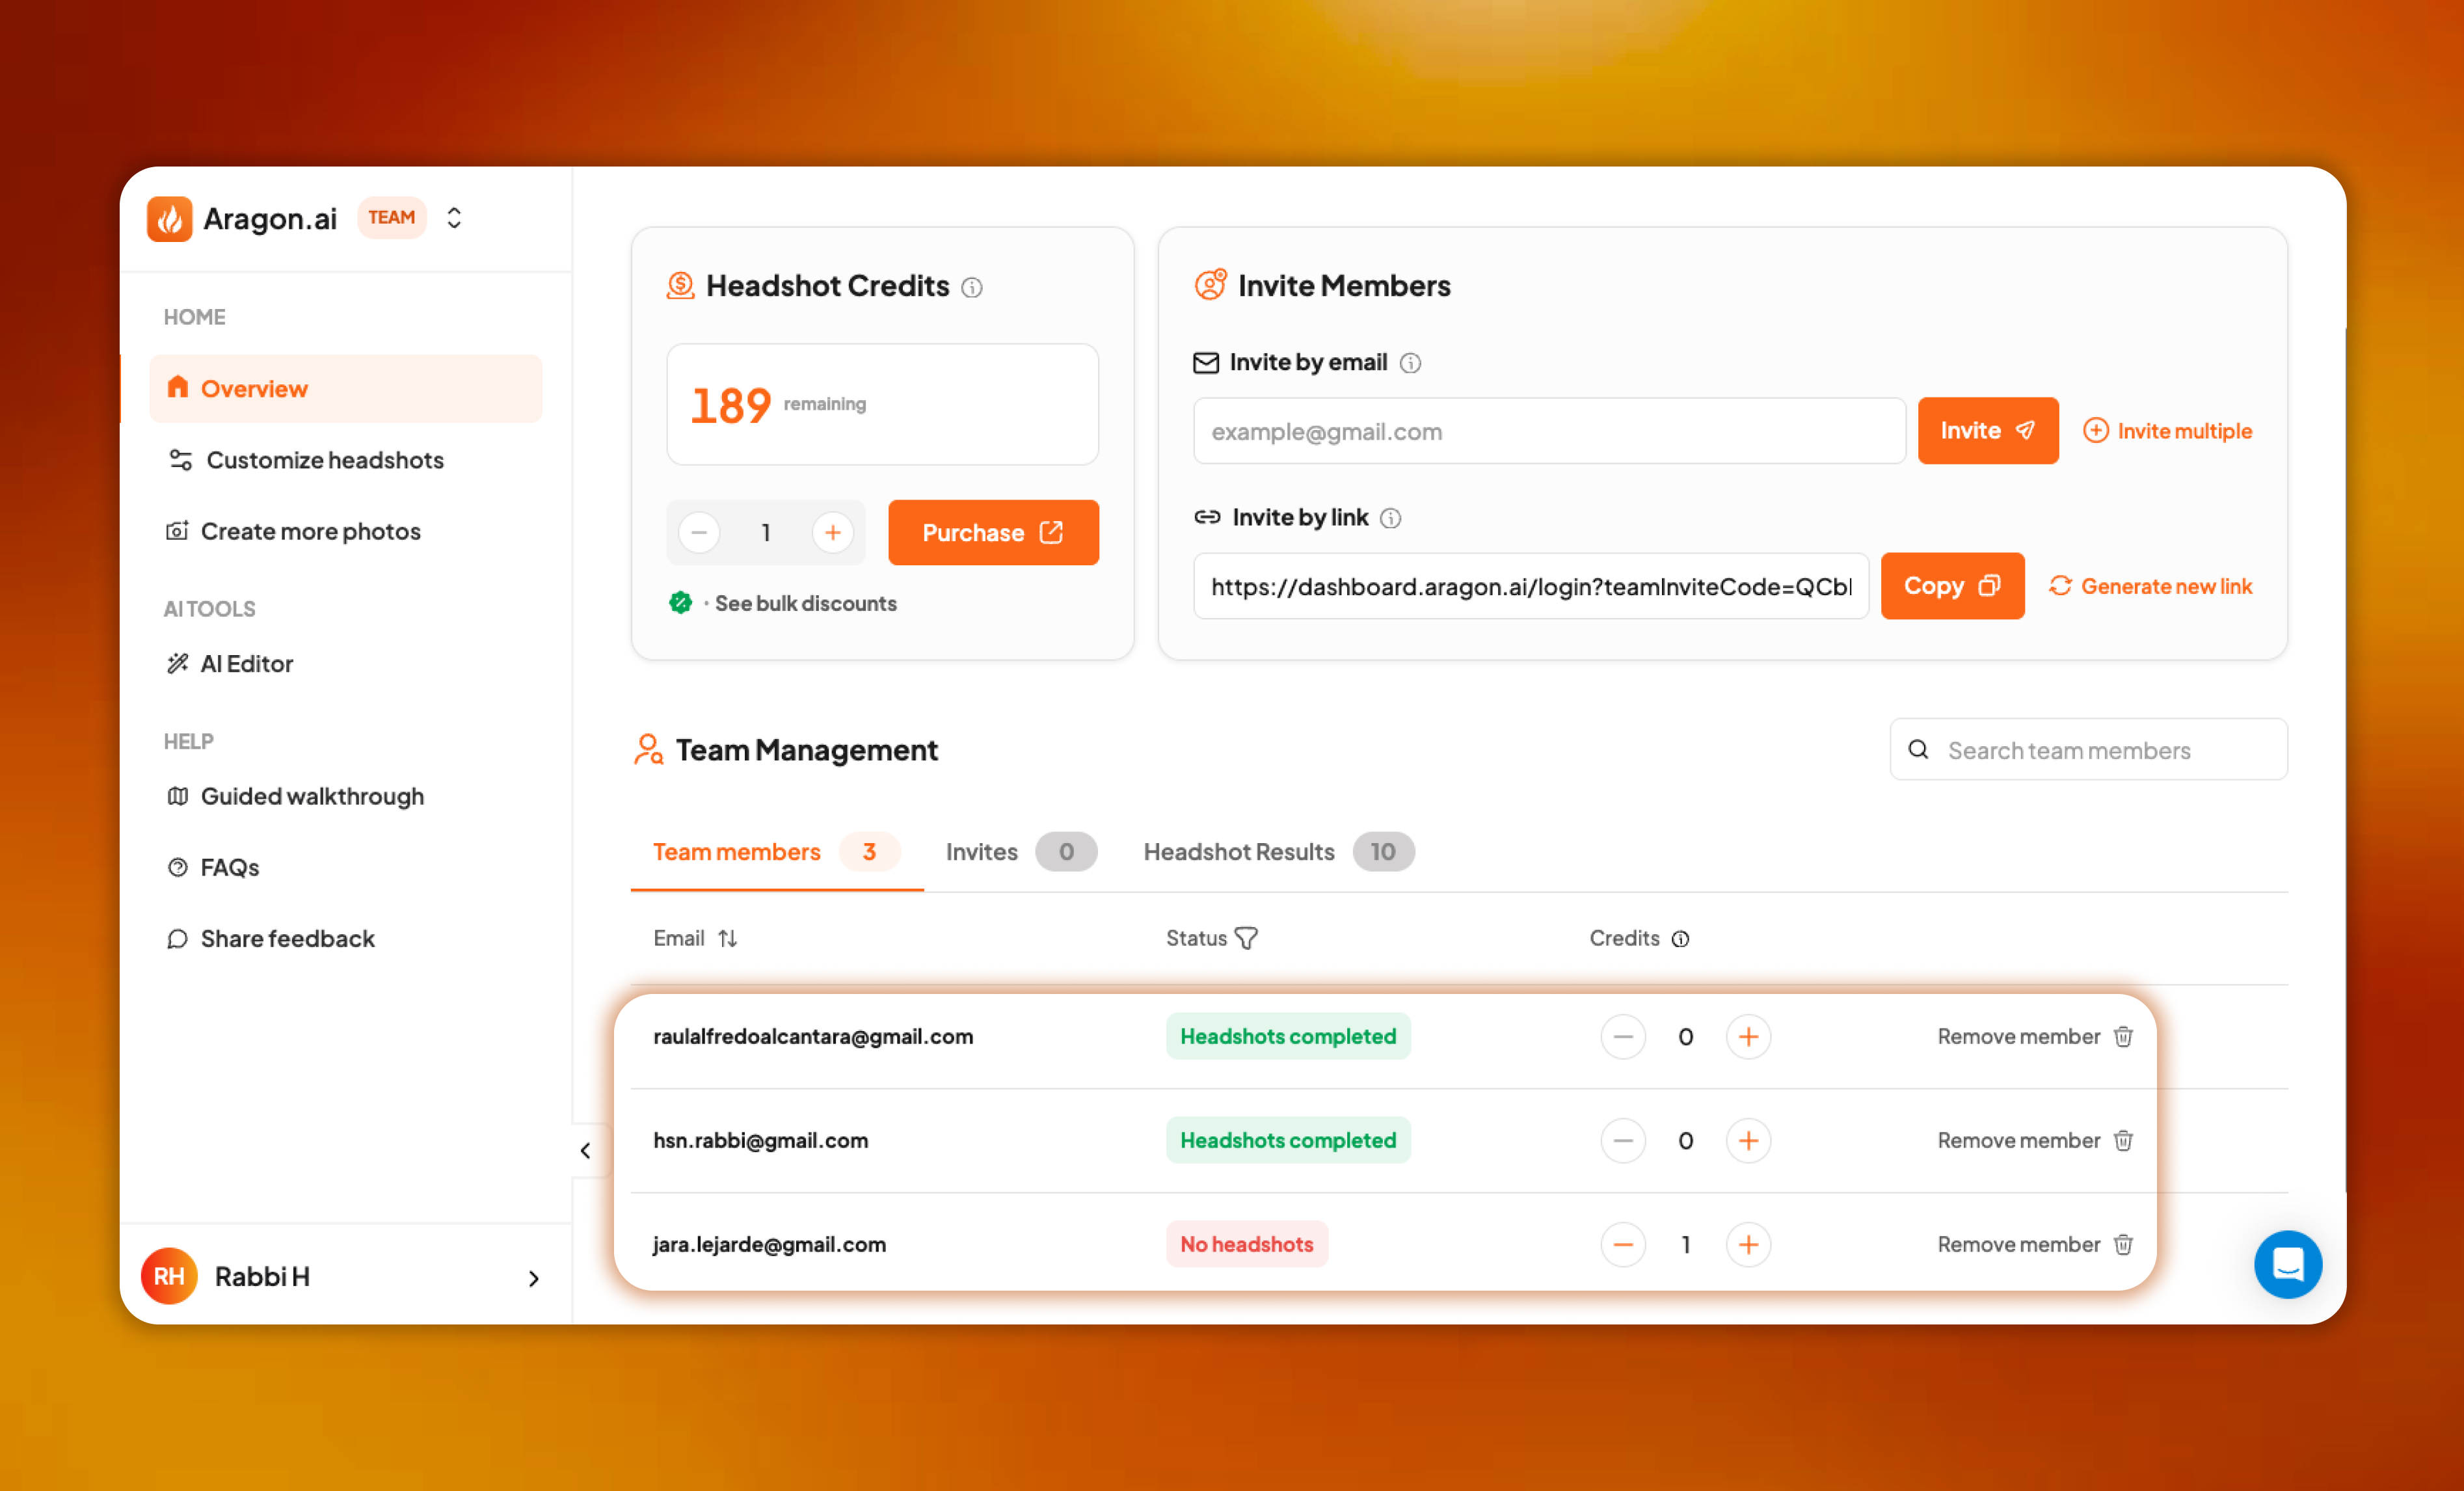The height and width of the screenshot is (1491, 2464).
Task: Remove member hsn.rabbi@gmail.com
Action: 2035,1141
